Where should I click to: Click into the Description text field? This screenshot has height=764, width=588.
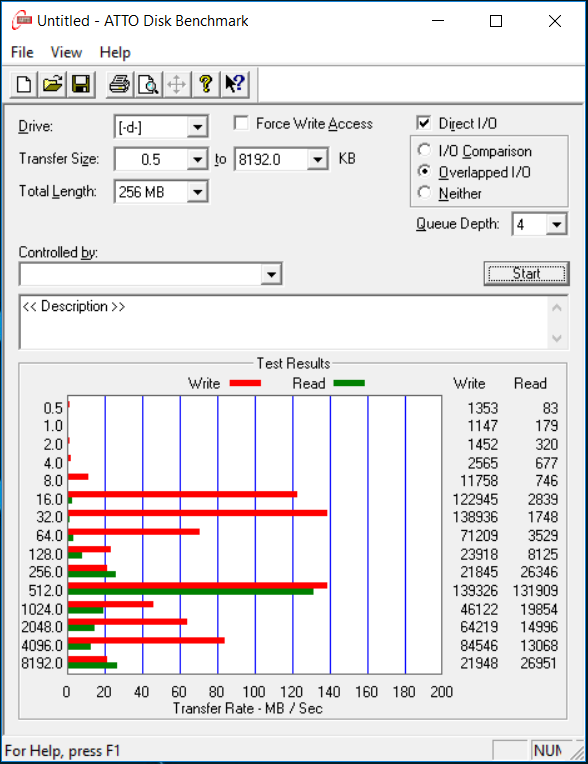284,322
